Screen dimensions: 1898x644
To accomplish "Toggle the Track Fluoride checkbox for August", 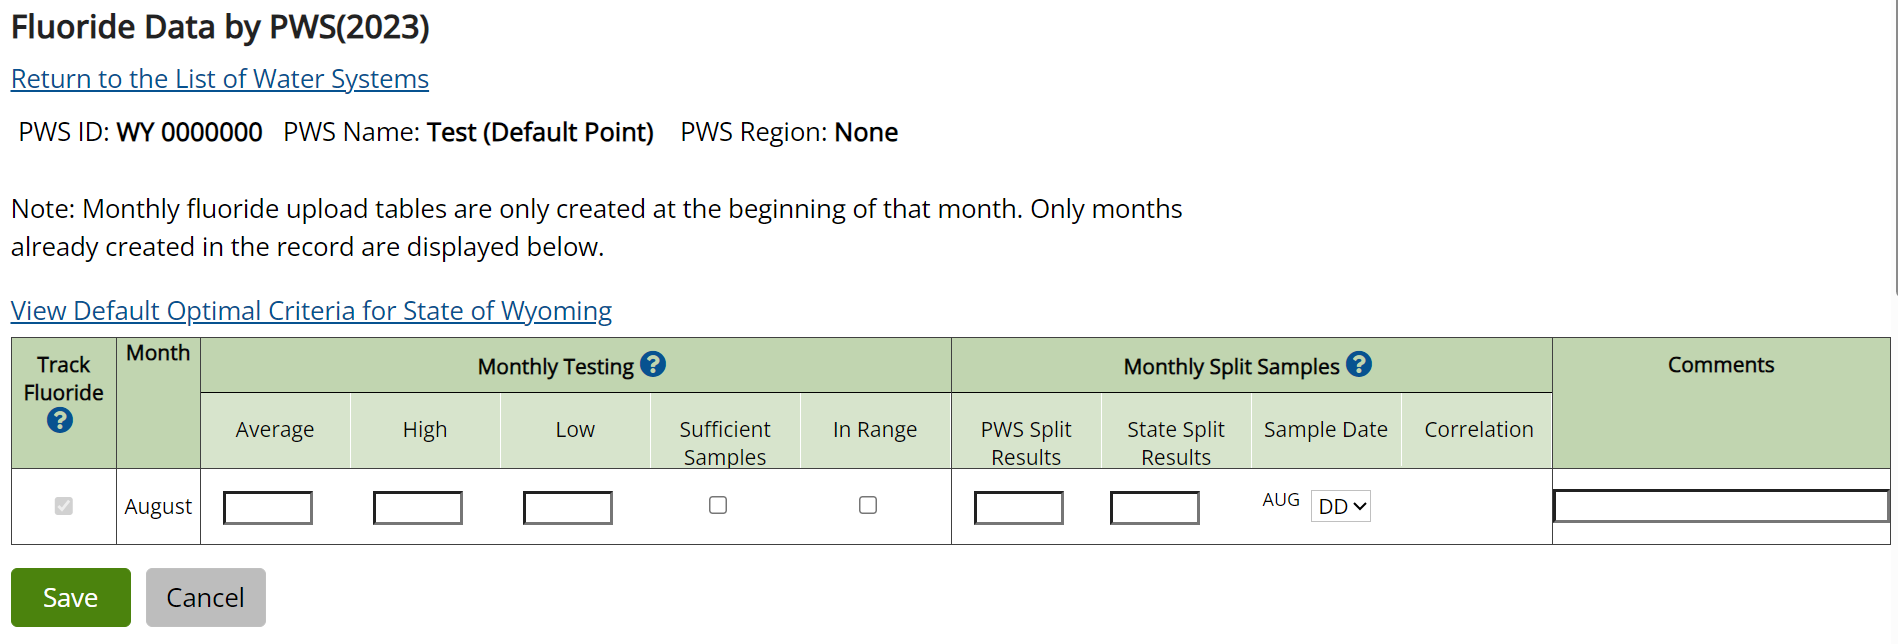I will point(64,506).
